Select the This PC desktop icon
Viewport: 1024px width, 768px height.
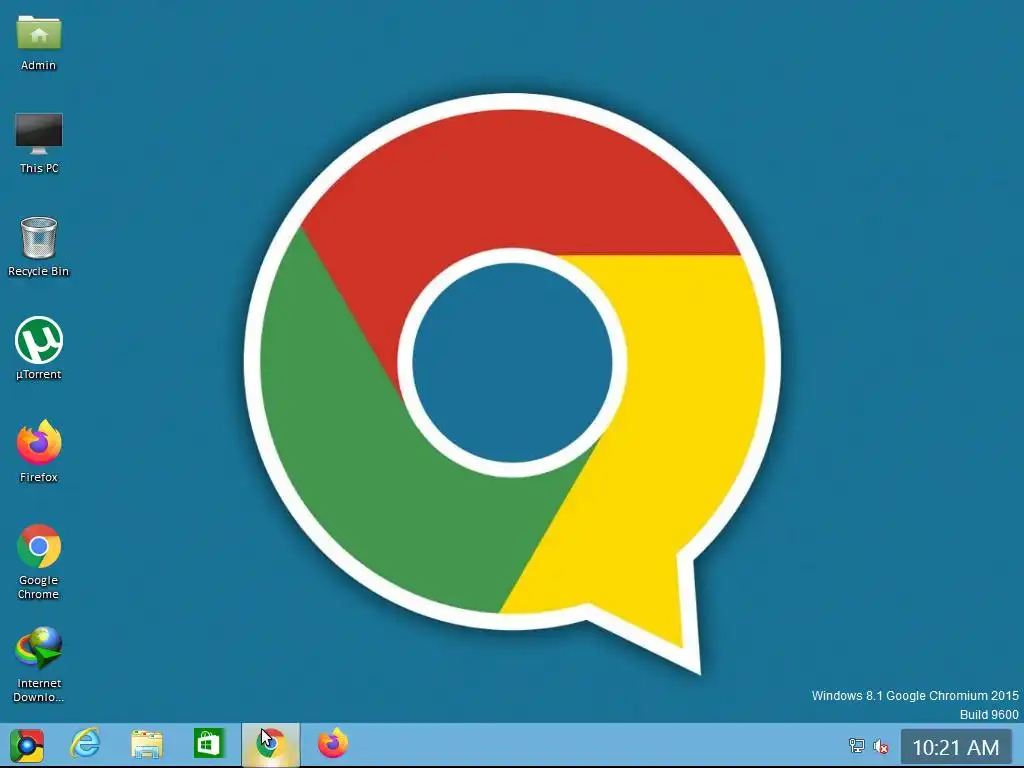click(x=39, y=144)
